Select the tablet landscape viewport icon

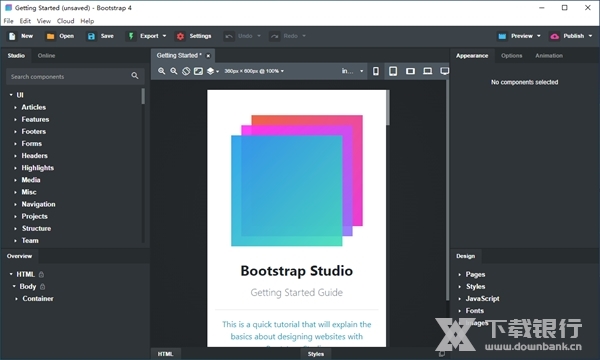pos(410,71)
